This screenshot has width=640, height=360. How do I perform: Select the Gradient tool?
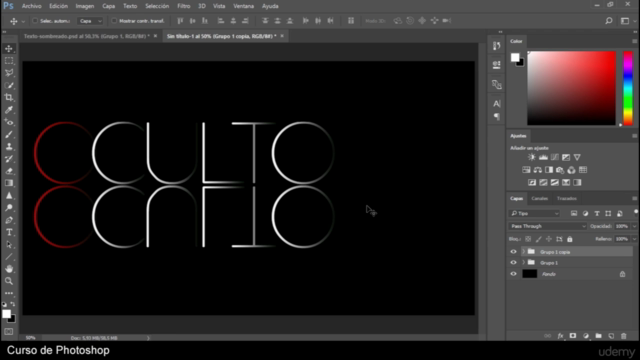9,183
